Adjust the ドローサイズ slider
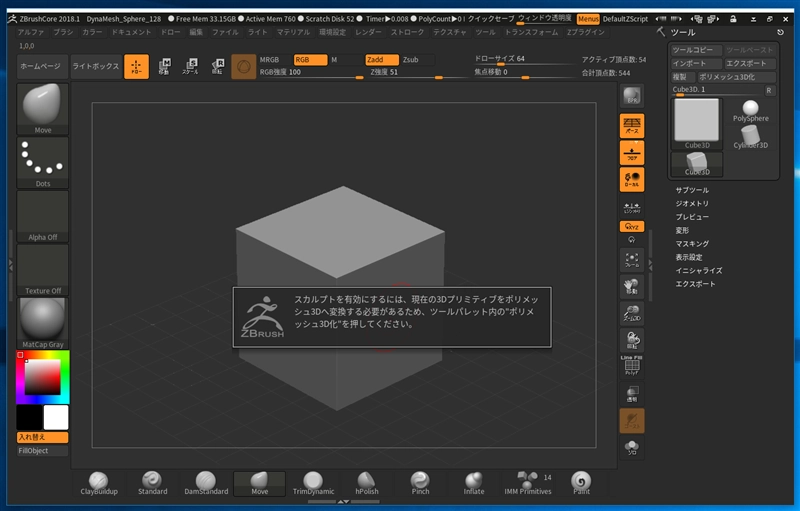Viewport: 800px width, 511px height. click(524, 60)
